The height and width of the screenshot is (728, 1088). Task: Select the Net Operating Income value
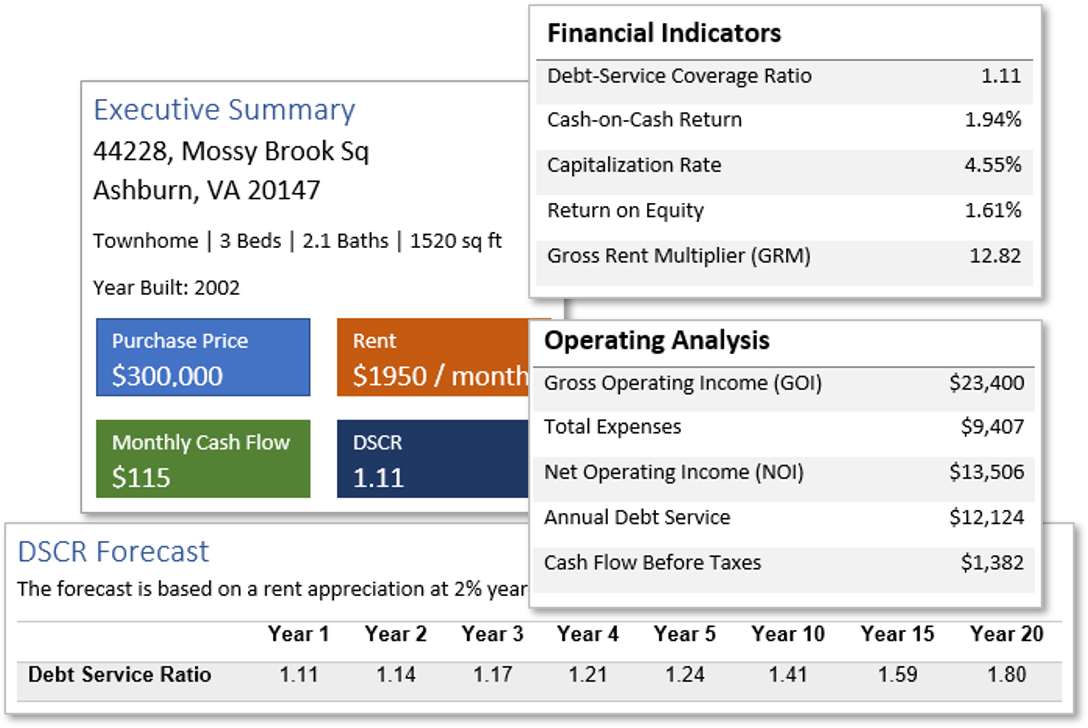pyautogui.click(x=986, y=472)
